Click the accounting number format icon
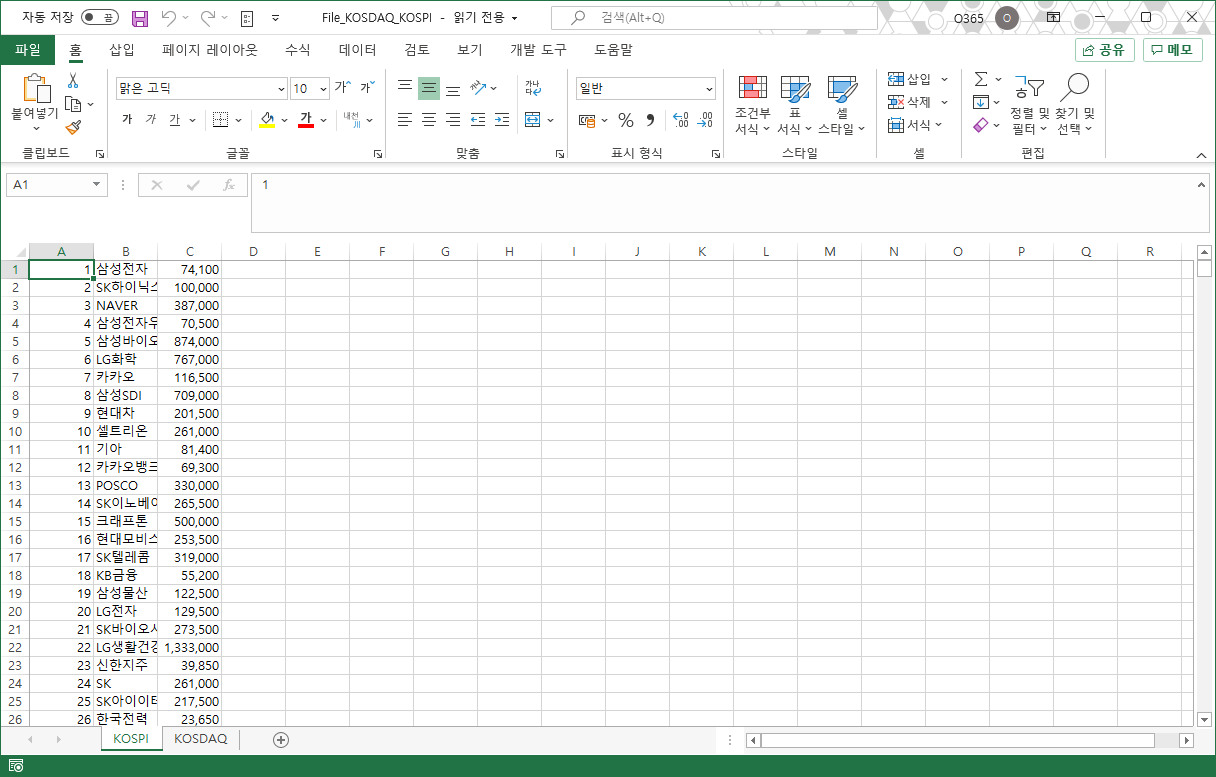Image resolution: width=1216 pixels, height=777 pixels. click(x=587, y=120)
